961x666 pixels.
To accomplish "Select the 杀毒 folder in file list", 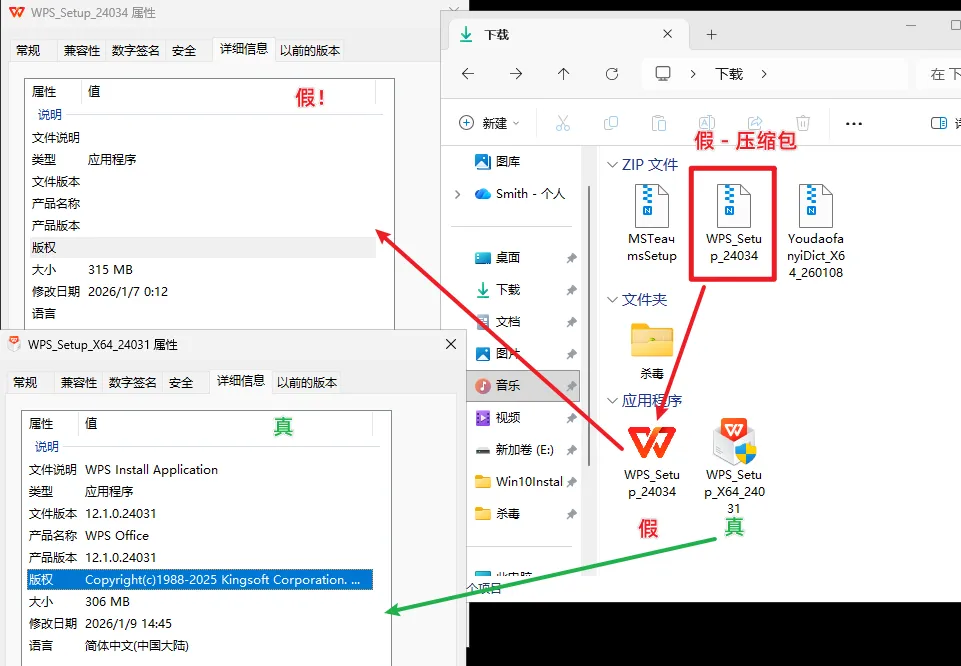I will click(651, 350).
